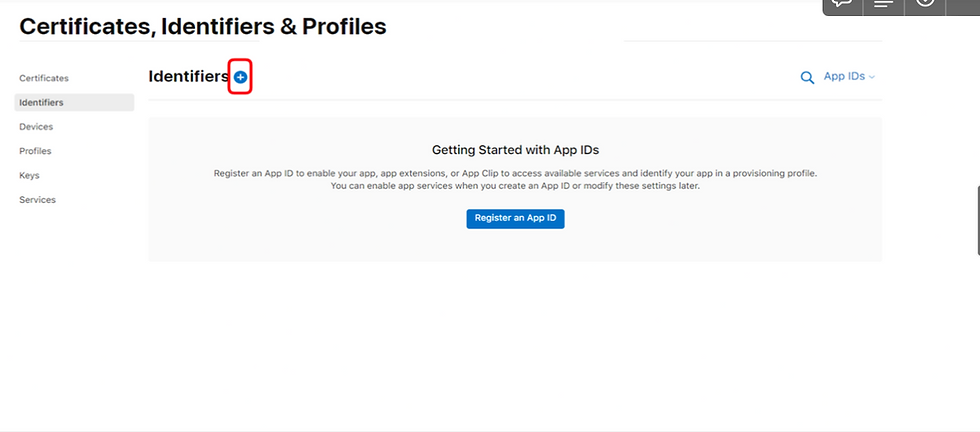Screen dimensions: 980x432
Task: Select Services in the sidebar
Action: (37, 200)
